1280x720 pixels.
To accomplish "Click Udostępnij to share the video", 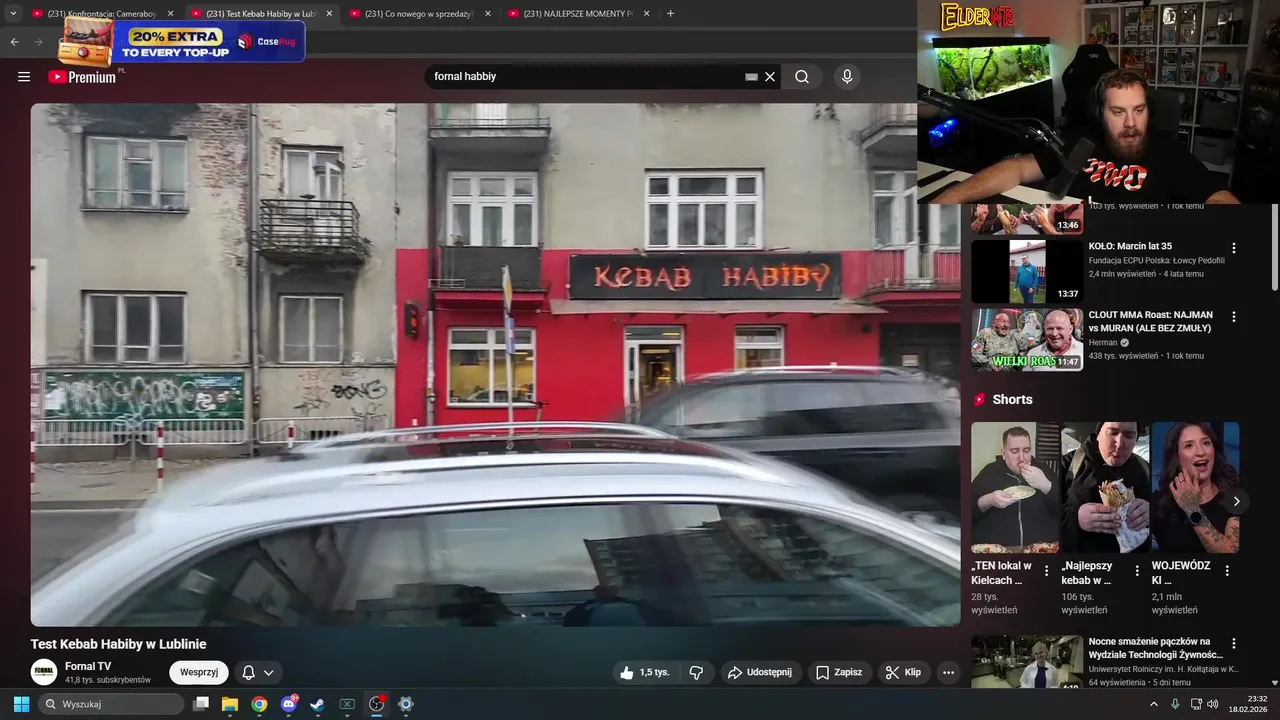I will (x=759, y=673).
